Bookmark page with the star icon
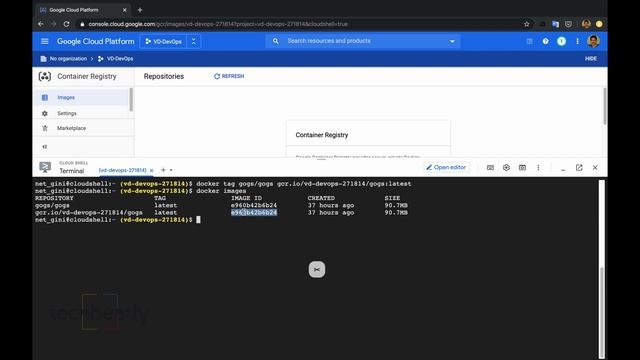The height and width of the screenshot is (360, 640). (527, 24)
